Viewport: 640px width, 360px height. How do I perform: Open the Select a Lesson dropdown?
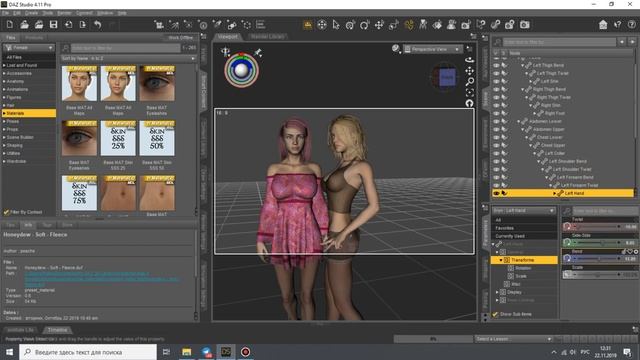513,339
